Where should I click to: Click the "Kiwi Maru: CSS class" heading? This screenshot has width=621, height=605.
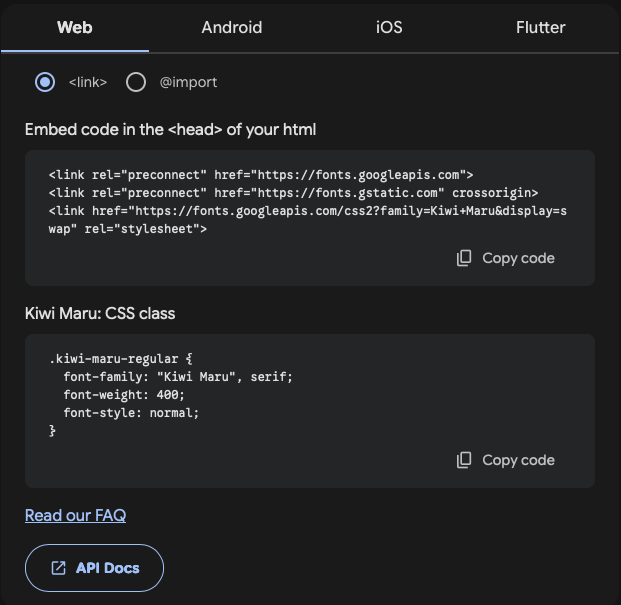[100, 313]
